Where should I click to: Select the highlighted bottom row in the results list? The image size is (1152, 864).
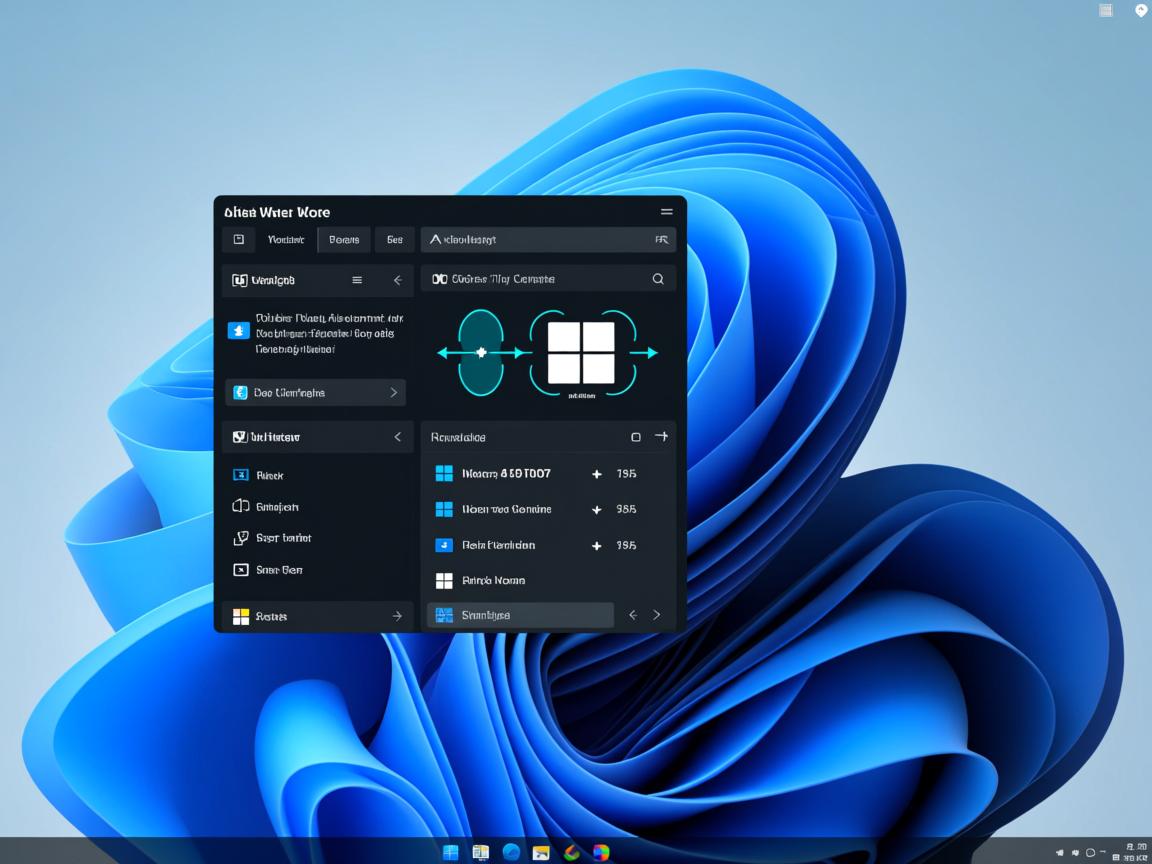(x=520, y=615)
